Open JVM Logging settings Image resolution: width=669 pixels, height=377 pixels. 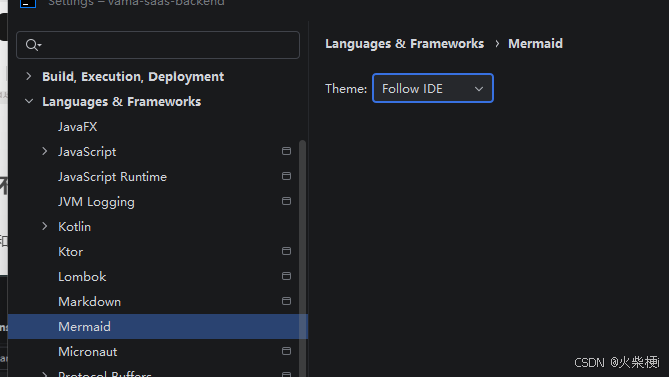[96, 202]
